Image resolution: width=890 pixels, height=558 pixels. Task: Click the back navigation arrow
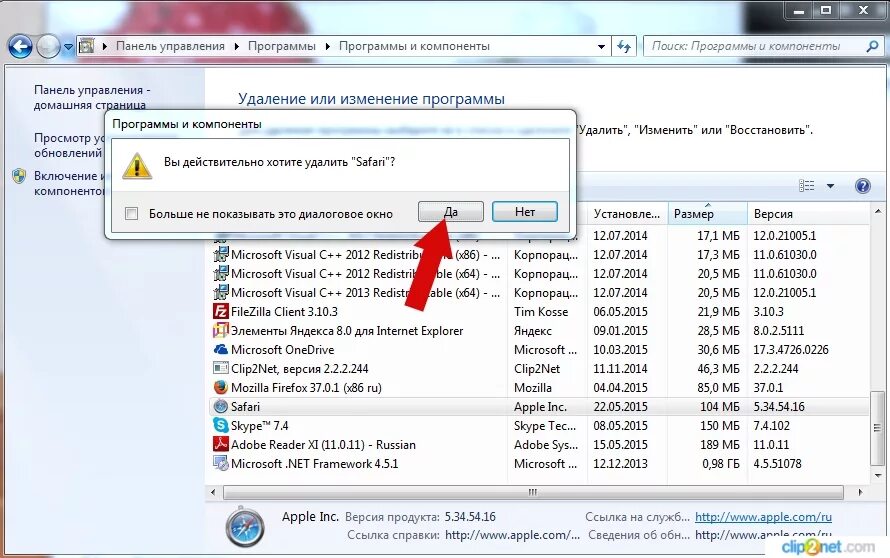tap(20, 47)
